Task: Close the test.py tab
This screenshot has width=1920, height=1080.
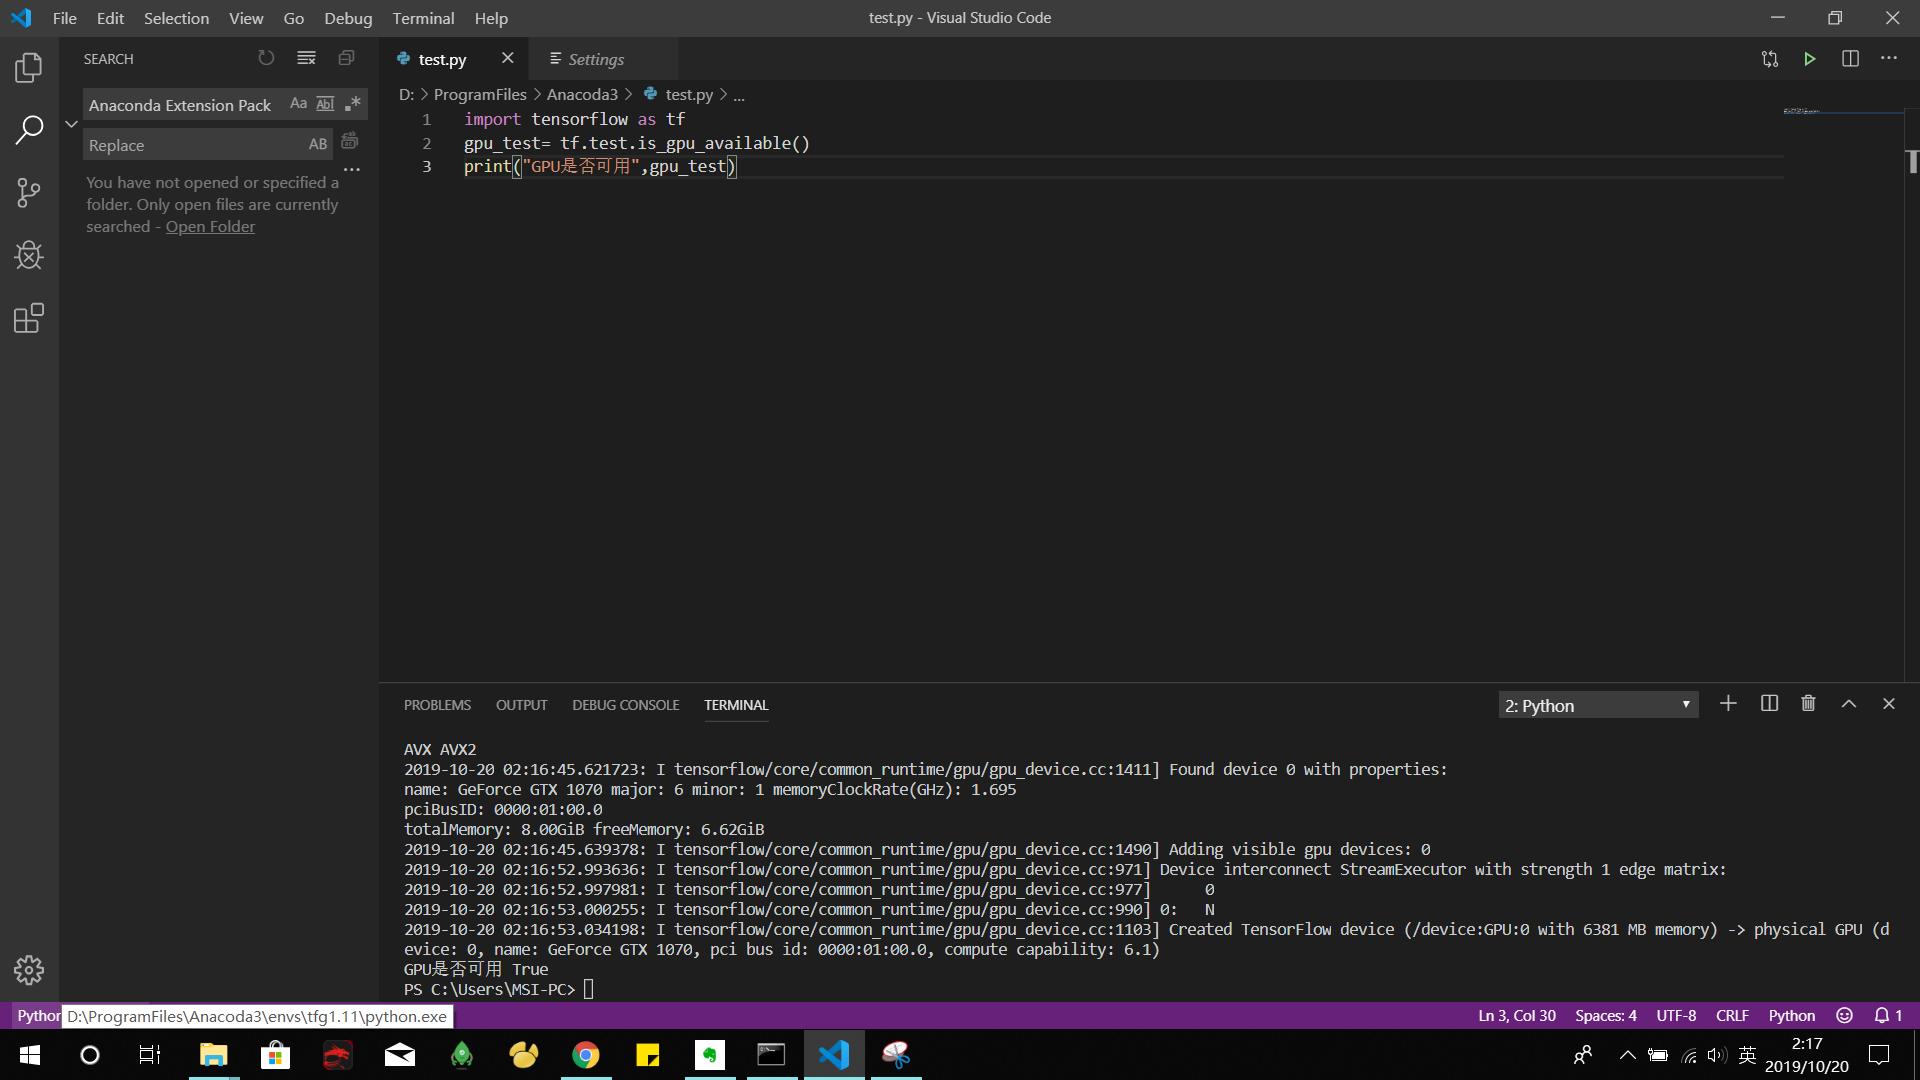Action: click(x=508, y=58)
